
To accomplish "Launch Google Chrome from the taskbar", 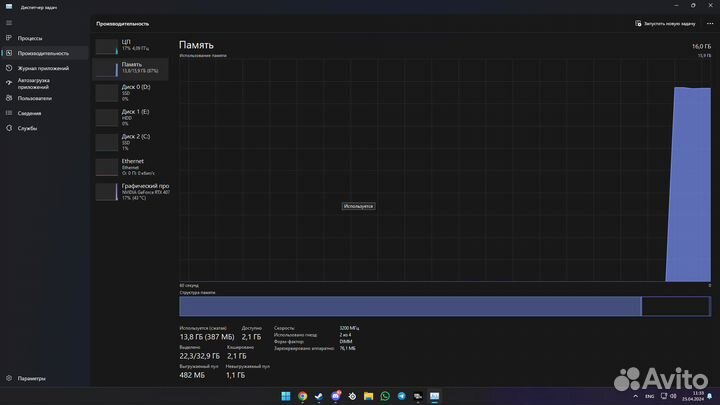I will (302, 397).
